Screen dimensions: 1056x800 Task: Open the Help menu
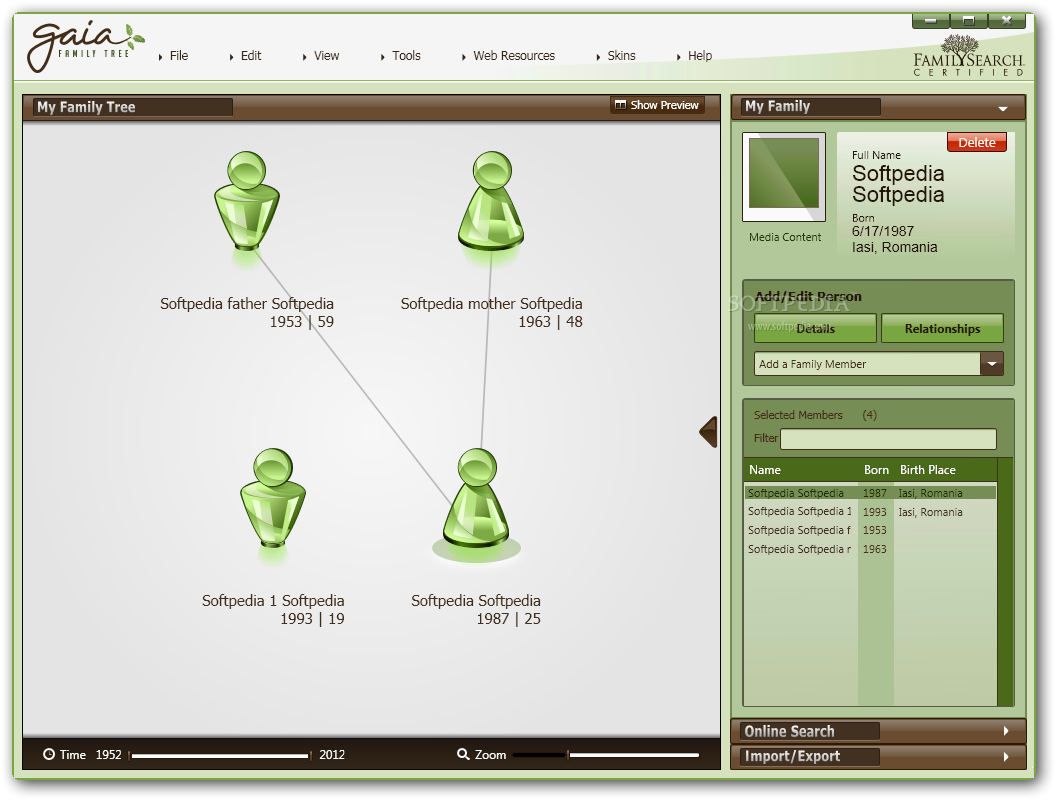[700, 56]
